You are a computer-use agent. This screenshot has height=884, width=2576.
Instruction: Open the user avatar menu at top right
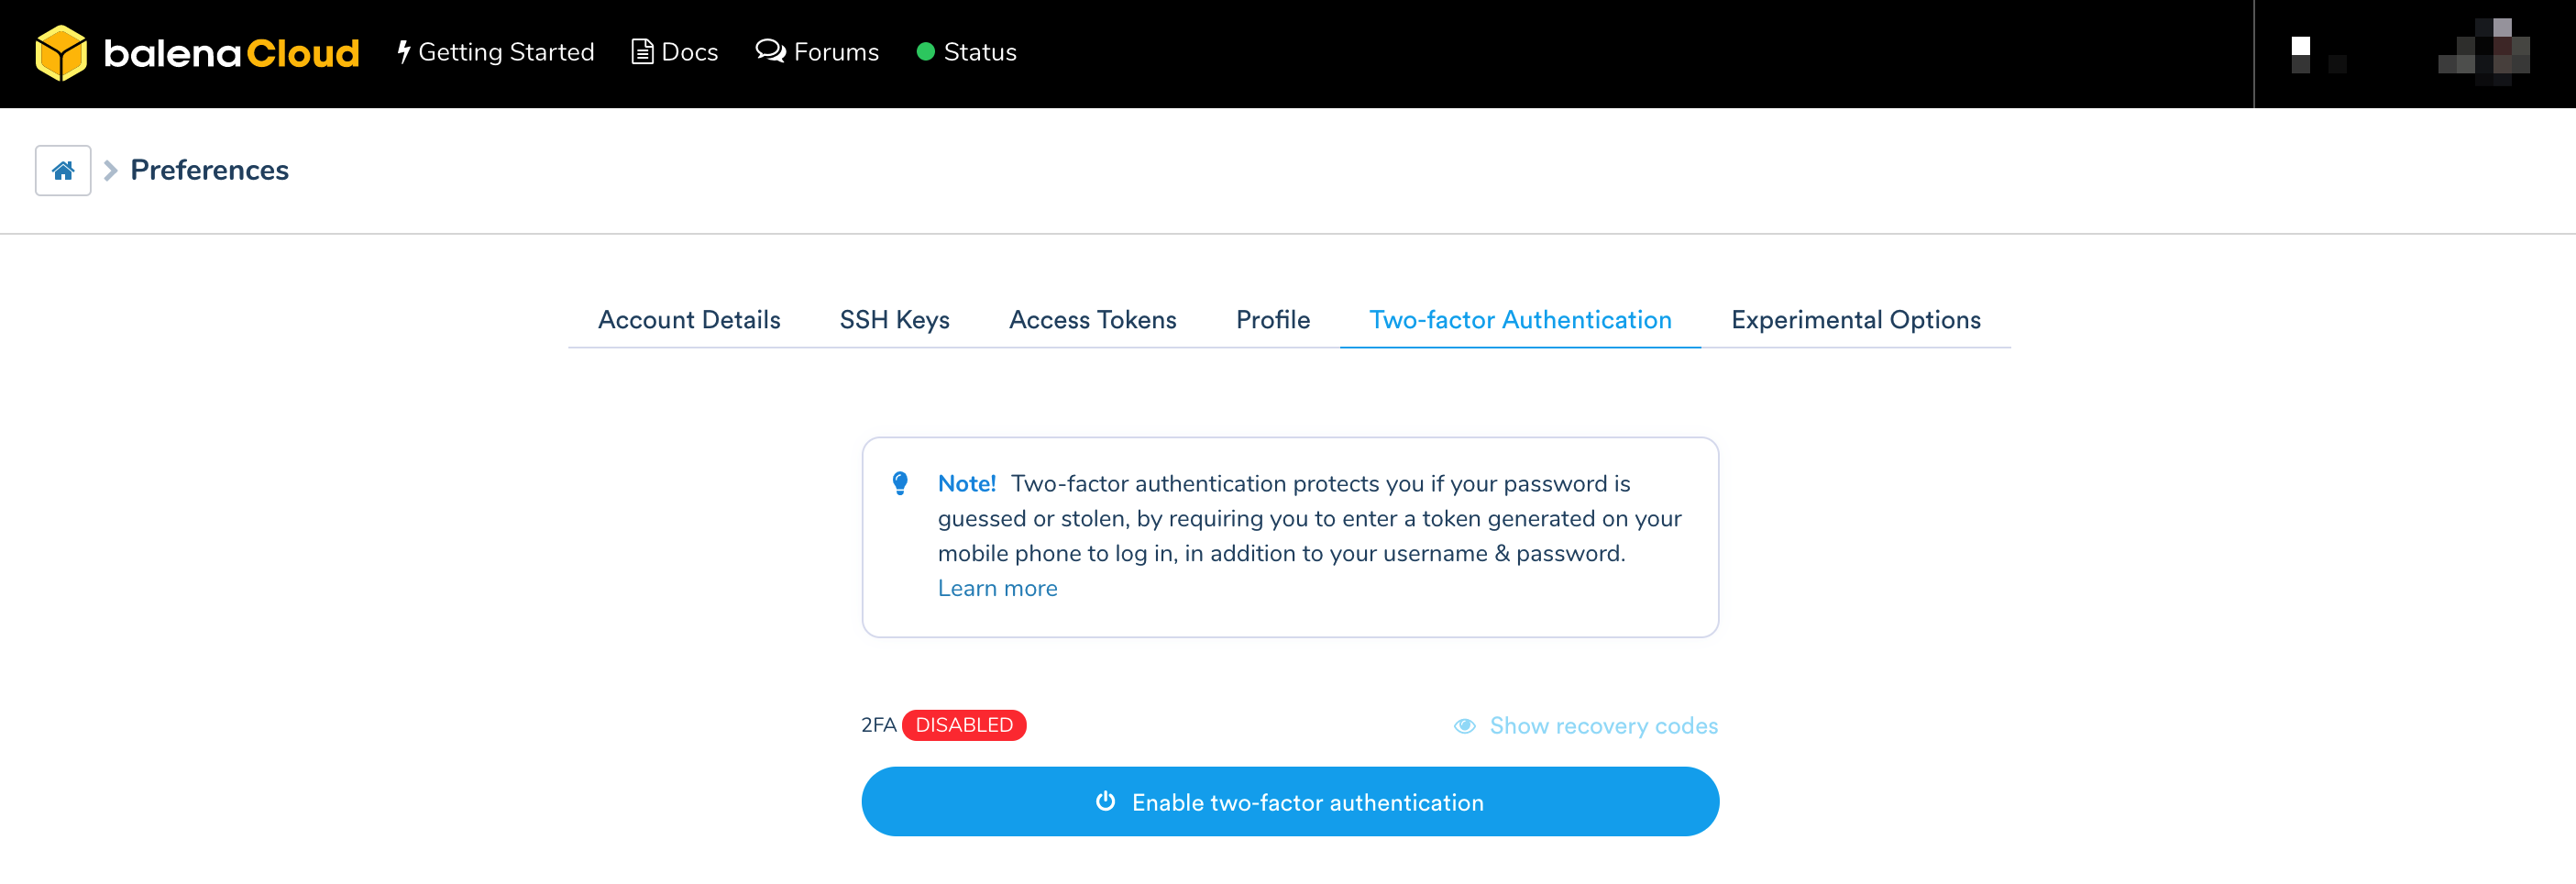pyautogui.click(x=2483, y=53)
